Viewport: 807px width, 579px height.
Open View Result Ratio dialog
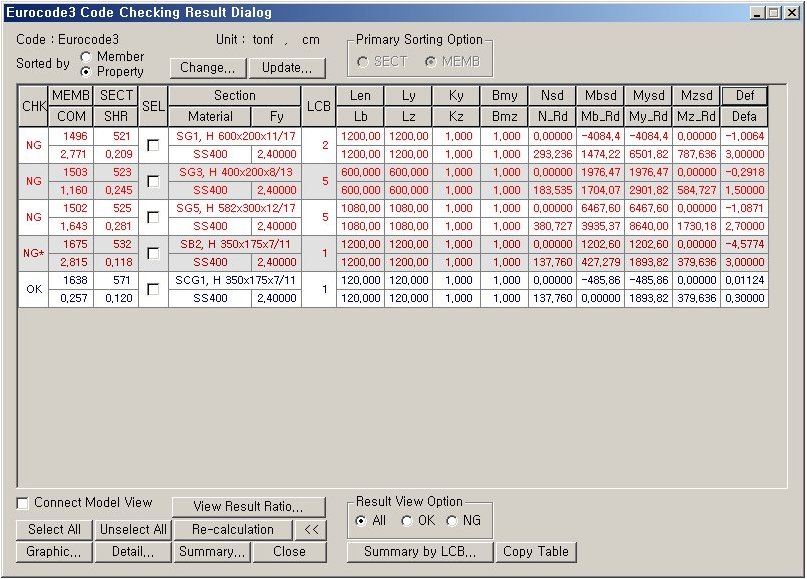pyautogui.click(x=249, y=507)
